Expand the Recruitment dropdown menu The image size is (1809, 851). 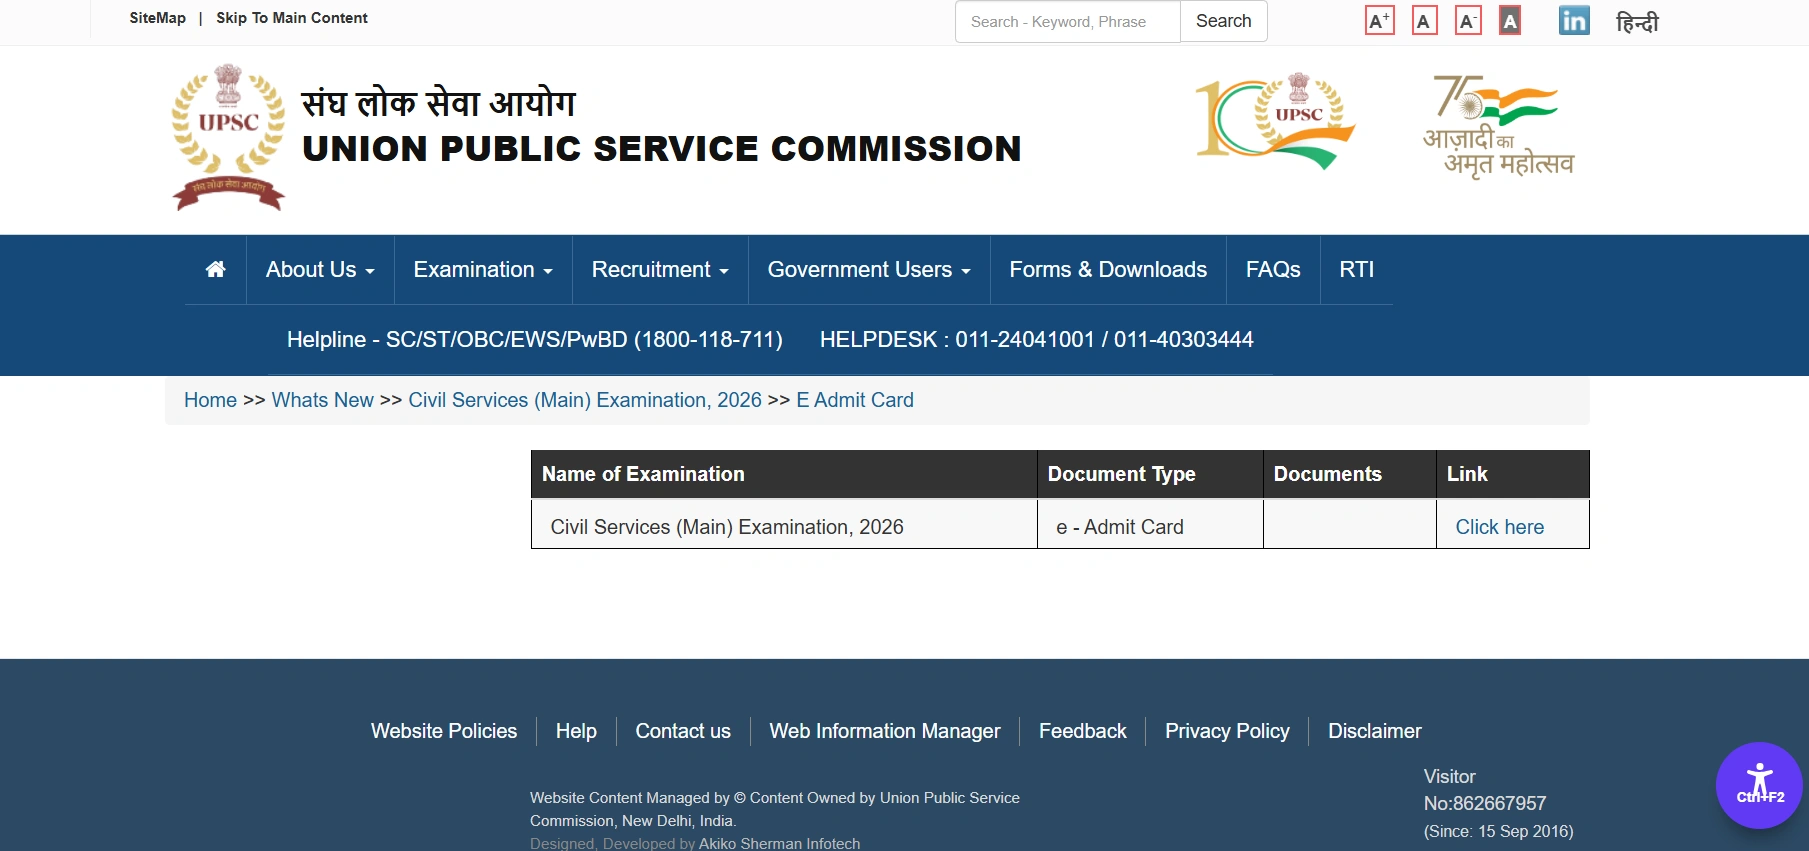pos(660,270)
